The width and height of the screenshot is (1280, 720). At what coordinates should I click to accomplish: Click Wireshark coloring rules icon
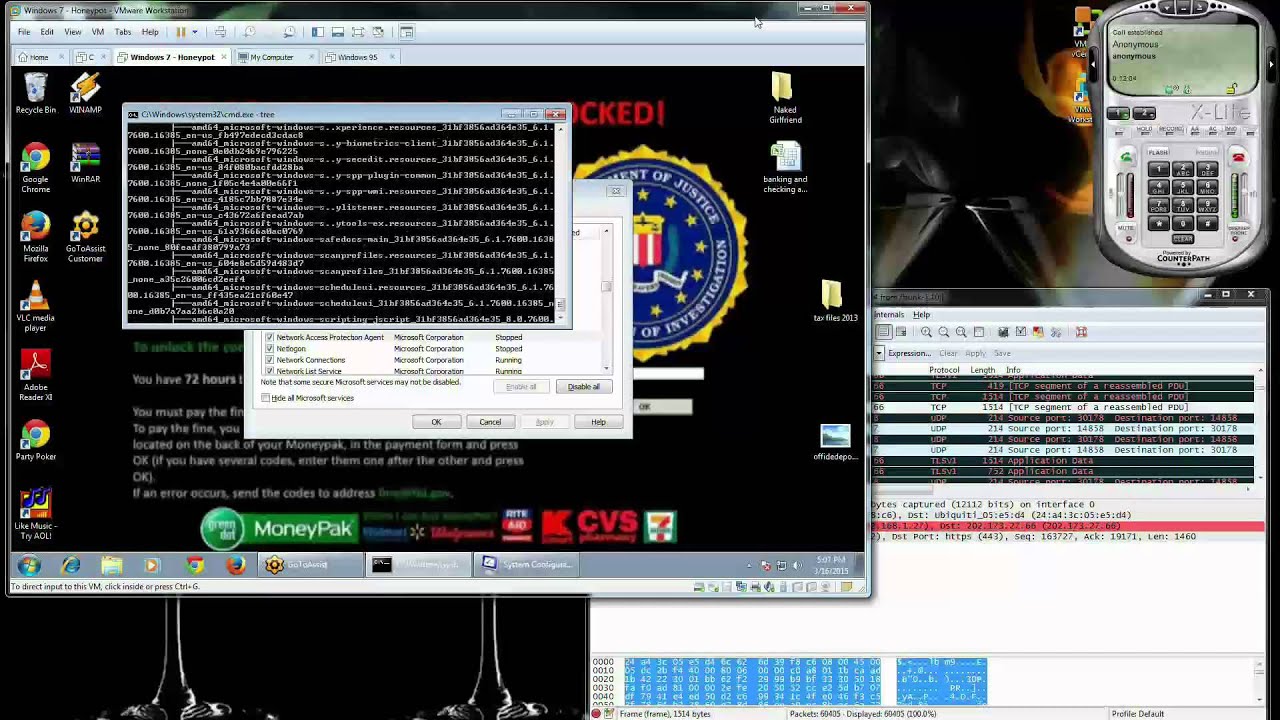pos(1038,332)
